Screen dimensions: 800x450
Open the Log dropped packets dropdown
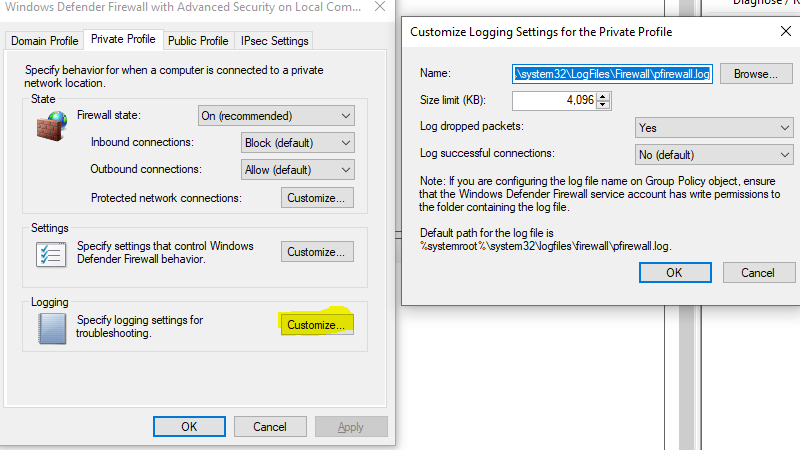pyautogui.click(x=714, y=128)
